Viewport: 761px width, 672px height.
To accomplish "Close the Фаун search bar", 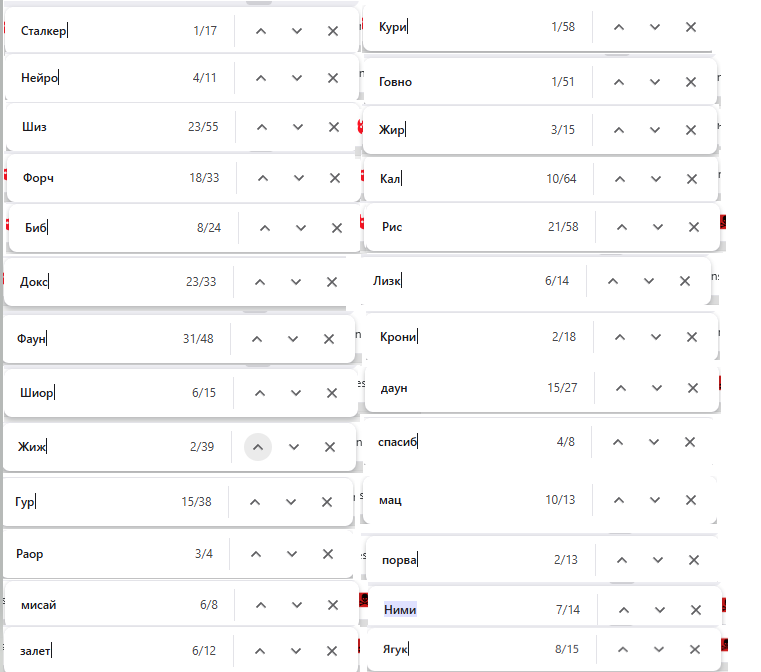I will click(329, 339).
